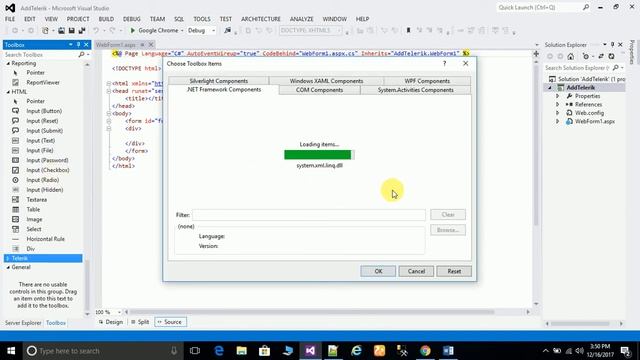Expand the Telerik group in Toolbox
The width and height of the screenshot is (640, 360).
click(8, 258)
